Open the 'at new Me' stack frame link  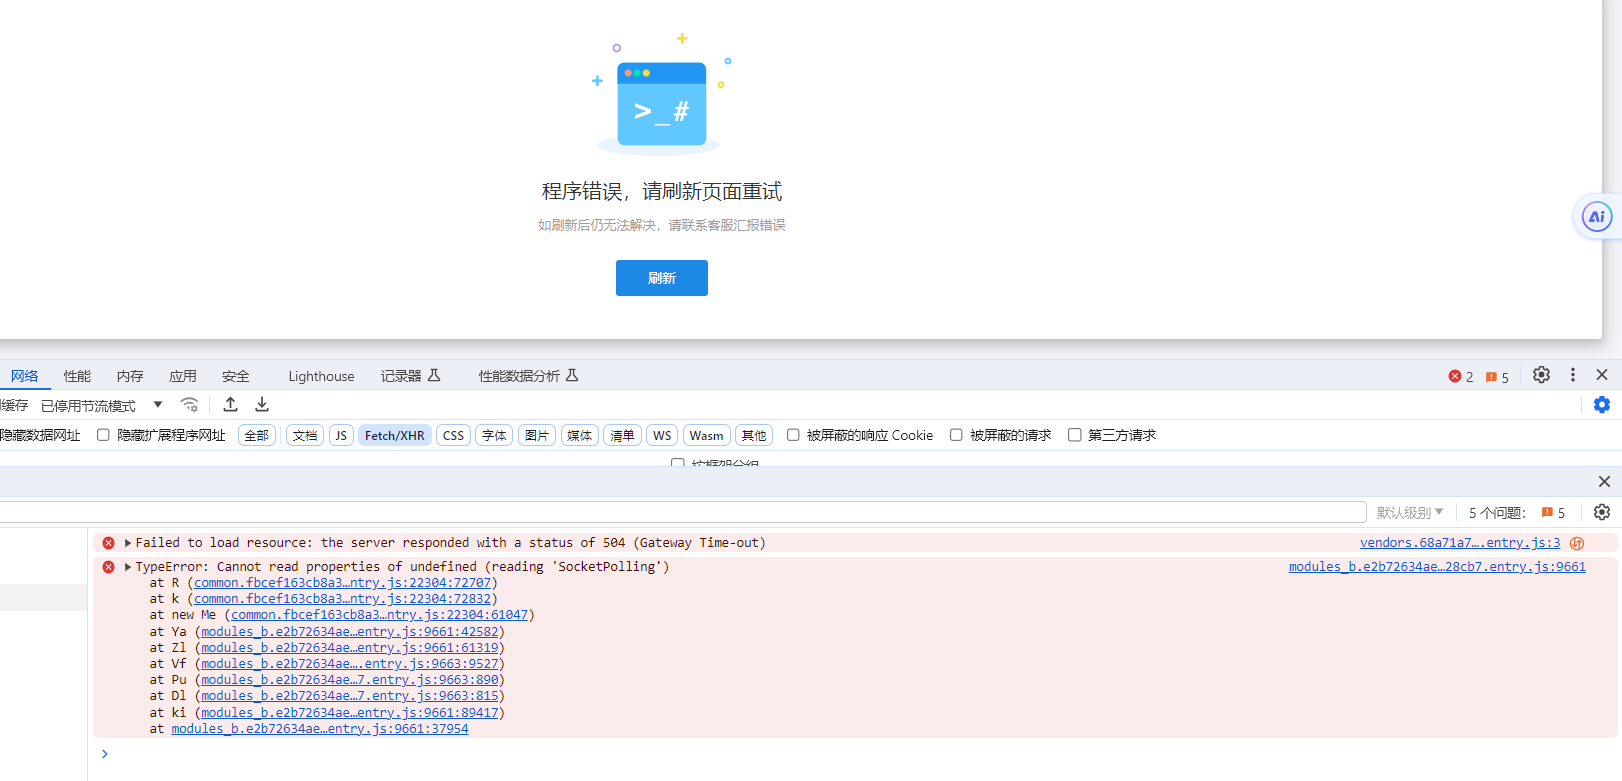(x=379, y=615)
